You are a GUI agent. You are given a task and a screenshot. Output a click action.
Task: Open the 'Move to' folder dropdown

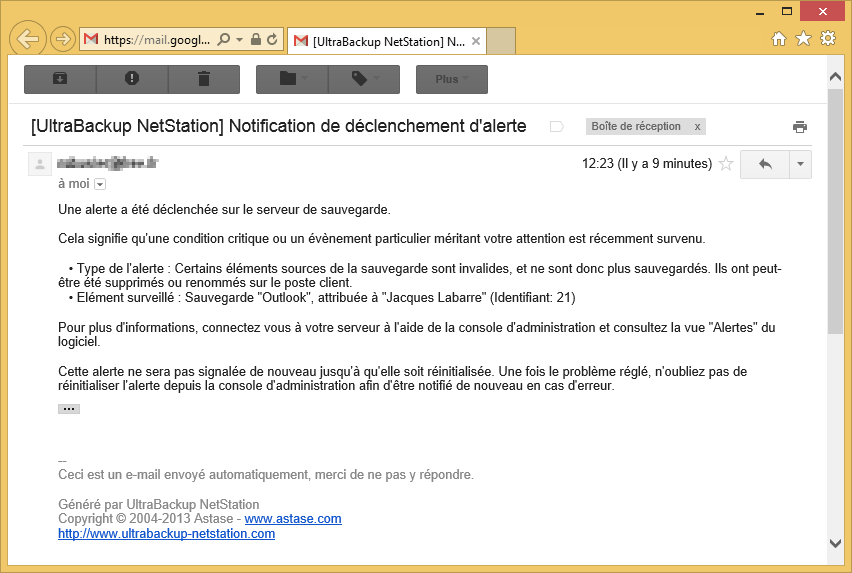tap(292, 79)
